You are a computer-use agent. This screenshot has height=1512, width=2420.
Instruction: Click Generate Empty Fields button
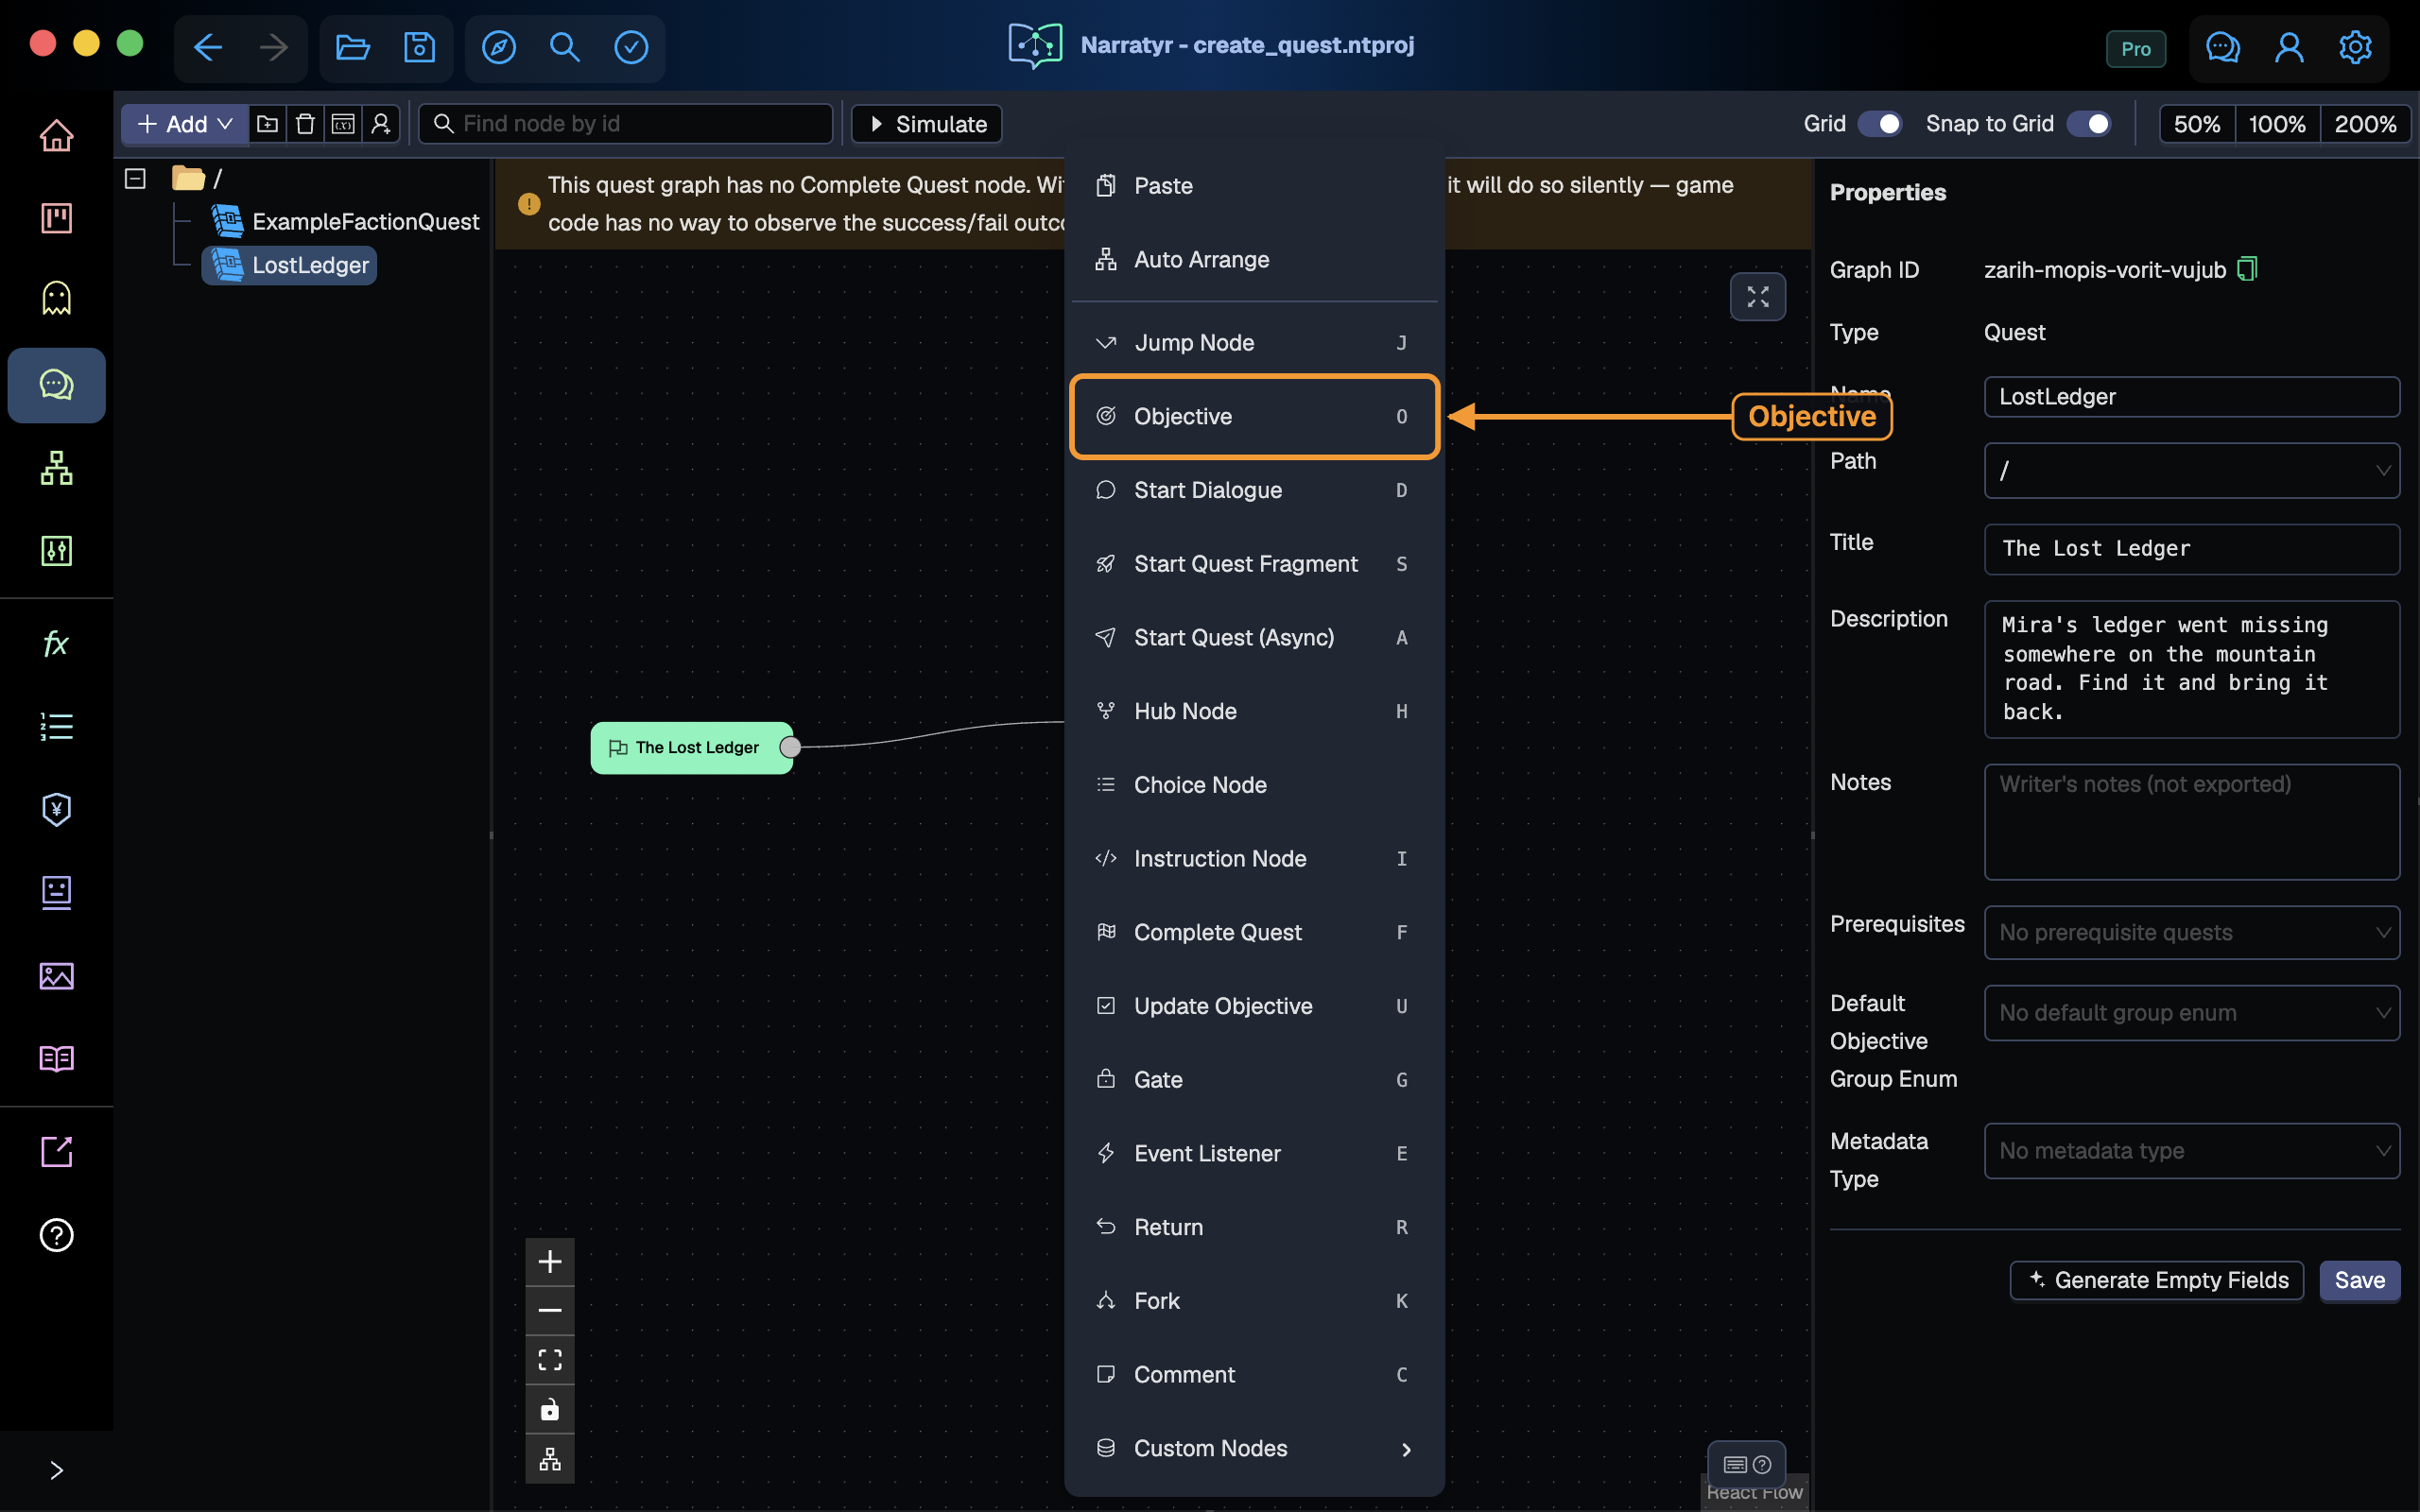point(2157,1280)
